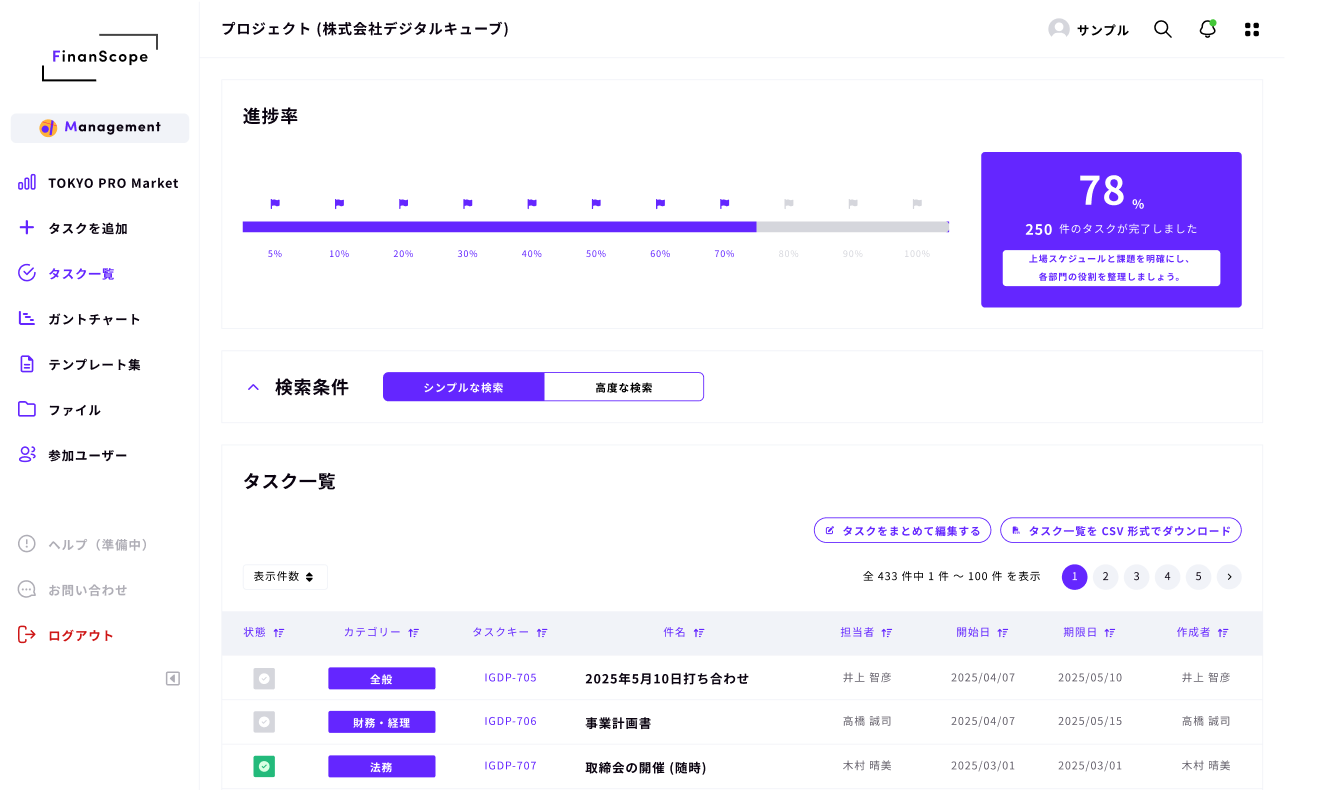The image size is (1320, 790).
Task: Click the 全般 category tag
Action: (x=382, y=679)
